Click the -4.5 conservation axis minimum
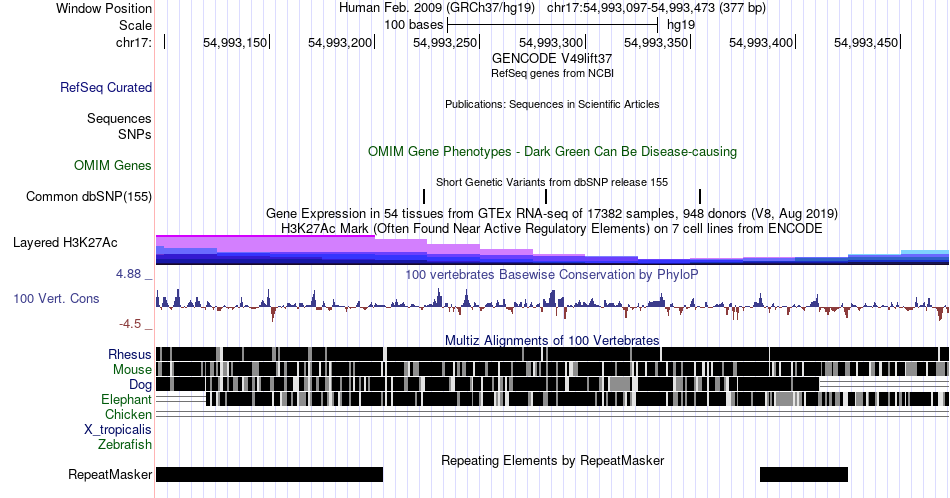Image resolution: width=950 pixels, height=498 pixels. point(130,324)
